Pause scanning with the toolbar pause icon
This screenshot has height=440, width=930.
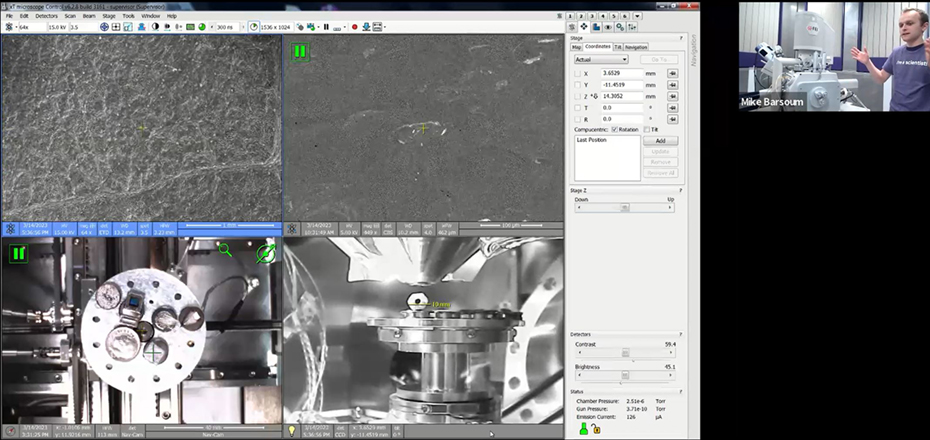click(326, 27)
